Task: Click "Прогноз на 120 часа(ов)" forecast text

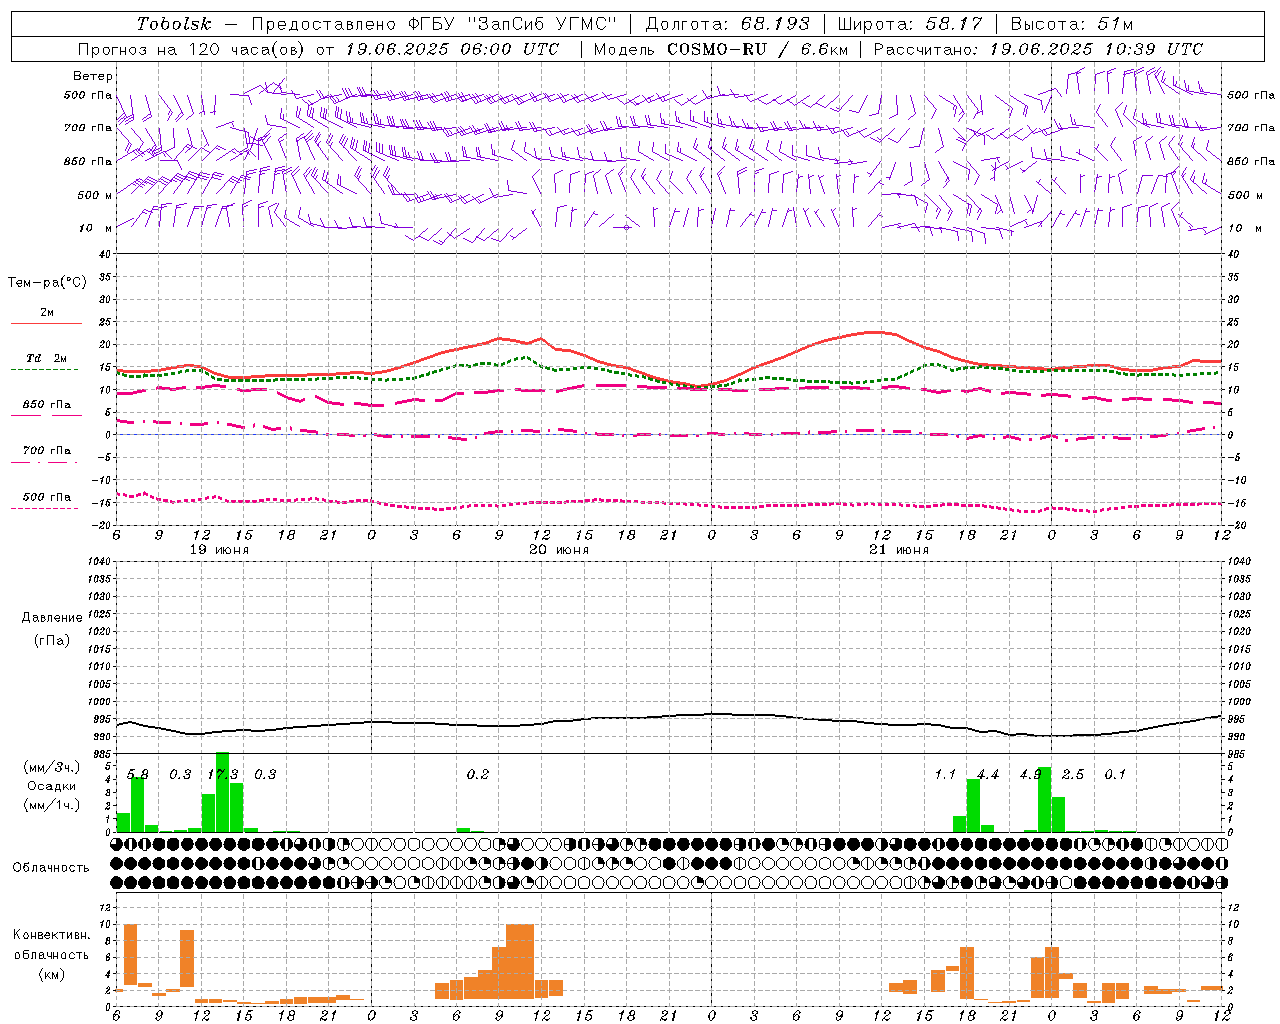Action: [x=192, y=49]
